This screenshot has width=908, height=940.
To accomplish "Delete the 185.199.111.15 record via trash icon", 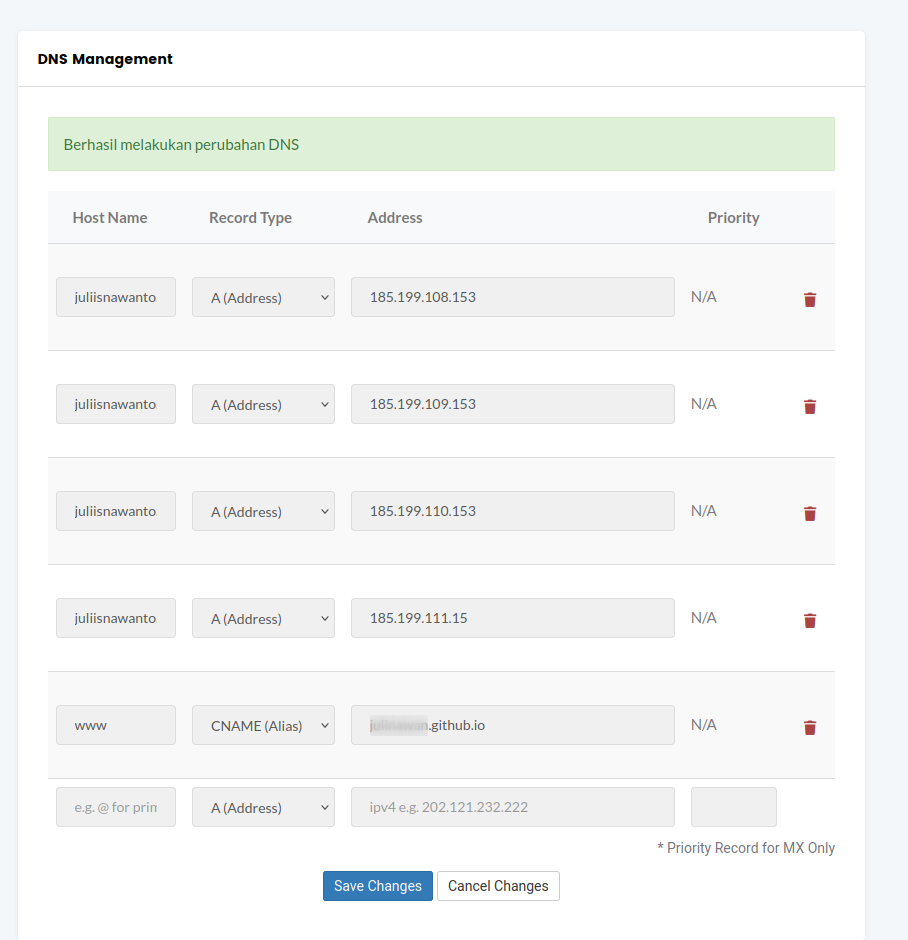I will point(810,620).
